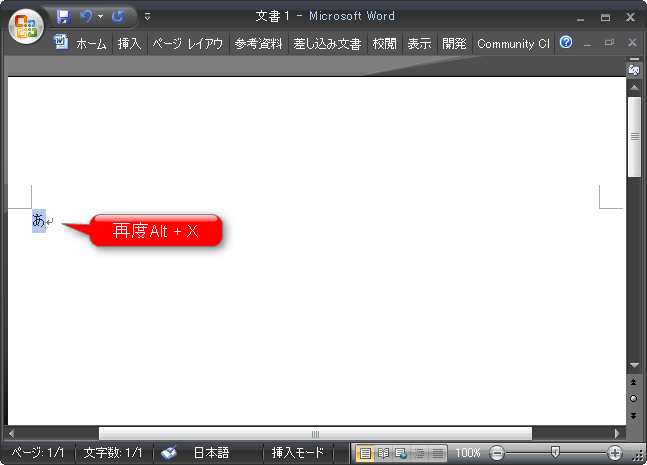
Task: Maximize the Microsoft Word application window
Action: (605, 17)
